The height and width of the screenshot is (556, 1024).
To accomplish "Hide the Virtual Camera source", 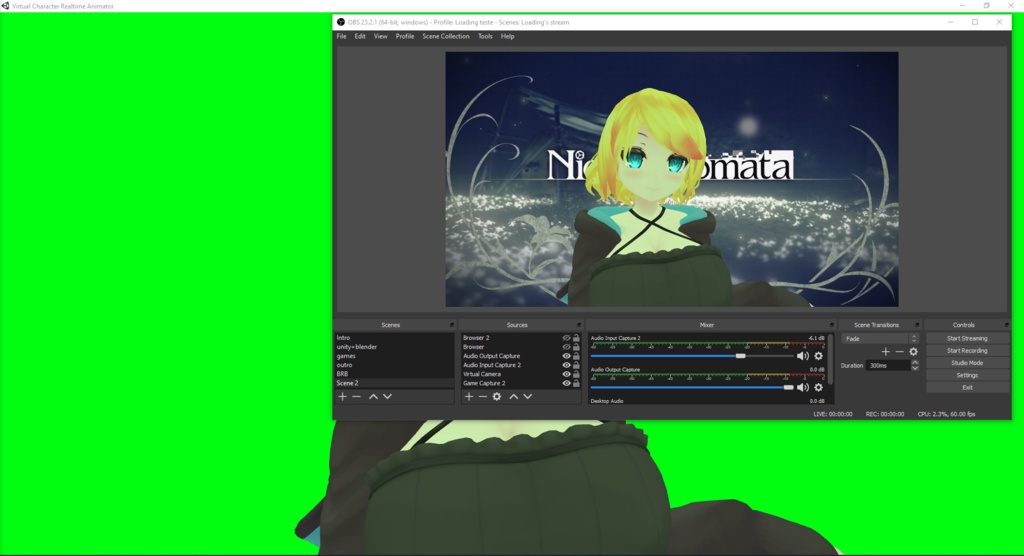I will click(566, 374).
